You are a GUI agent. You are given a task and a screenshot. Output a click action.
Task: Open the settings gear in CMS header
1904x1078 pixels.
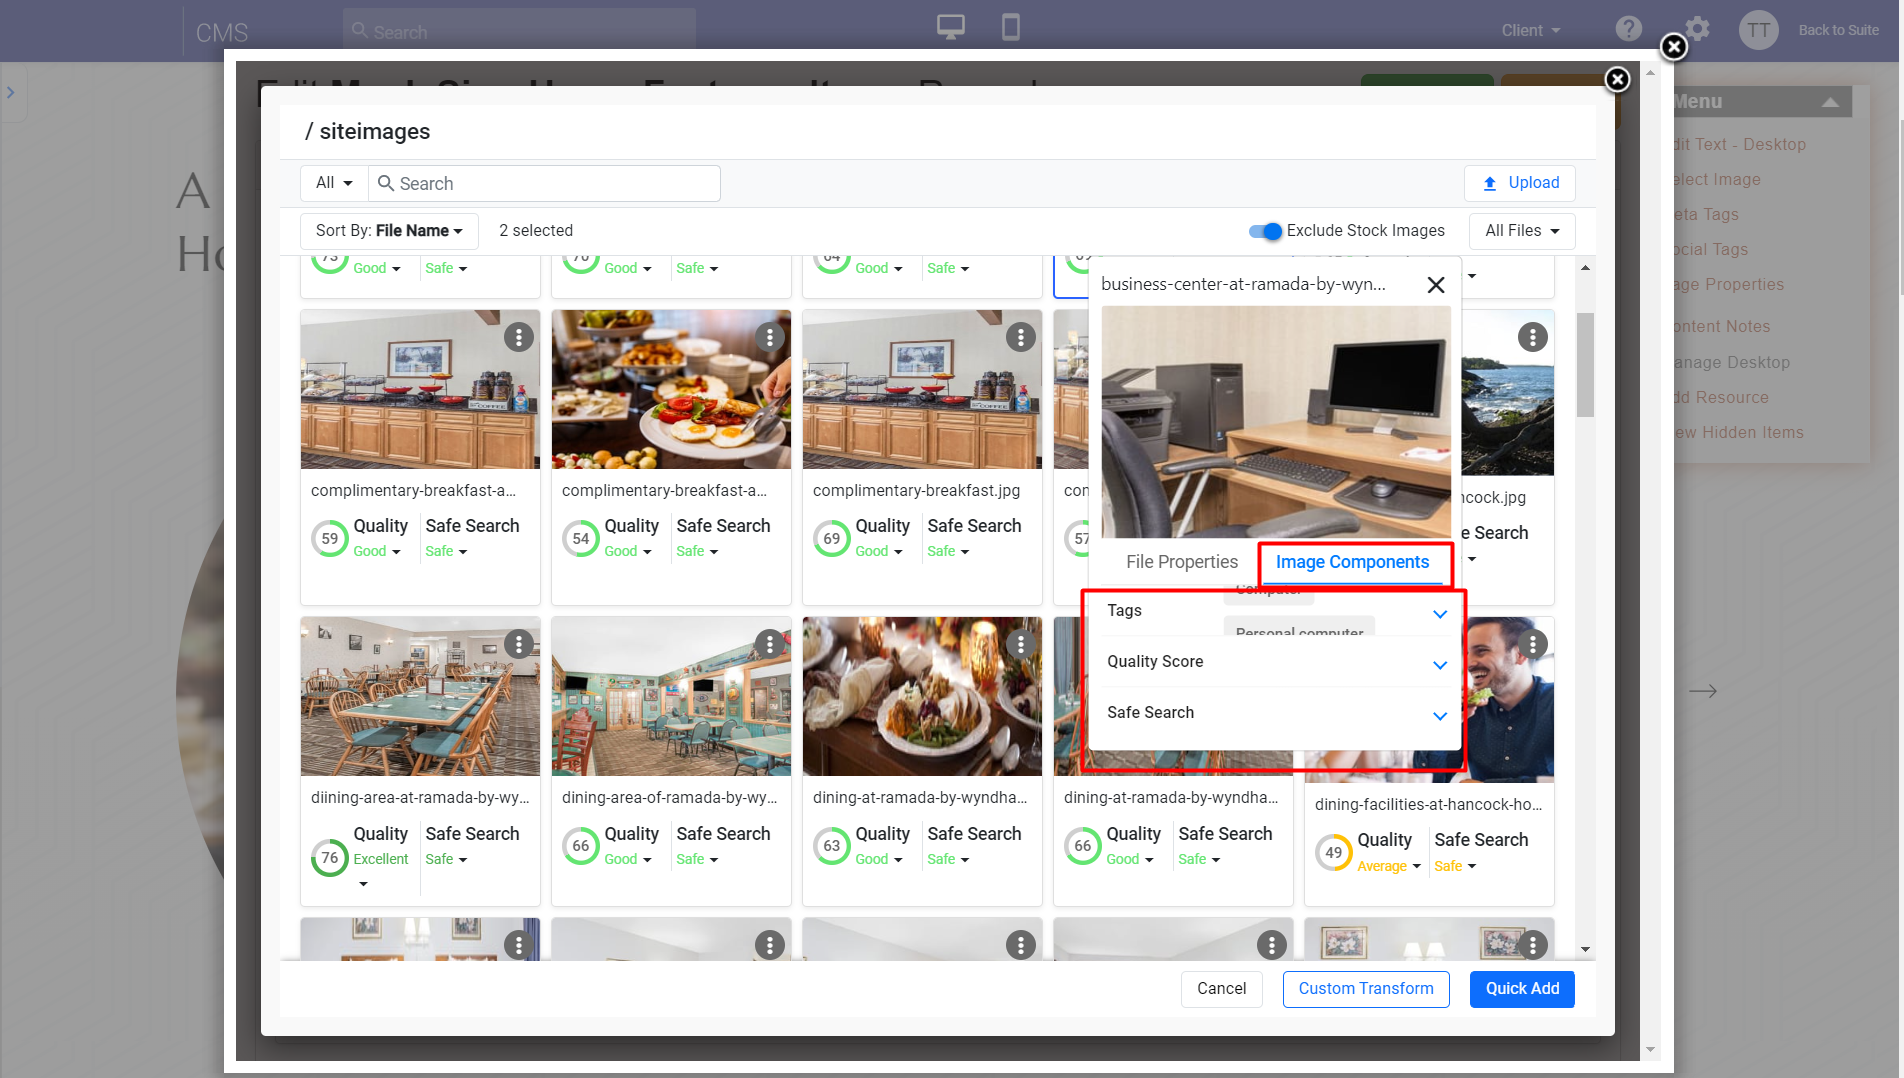(1697, 29)
